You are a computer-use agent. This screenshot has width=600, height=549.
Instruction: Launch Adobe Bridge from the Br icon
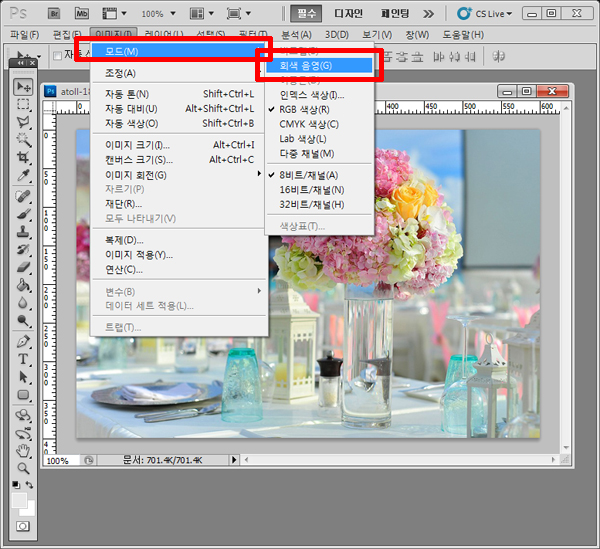click(x=55, y=14)
